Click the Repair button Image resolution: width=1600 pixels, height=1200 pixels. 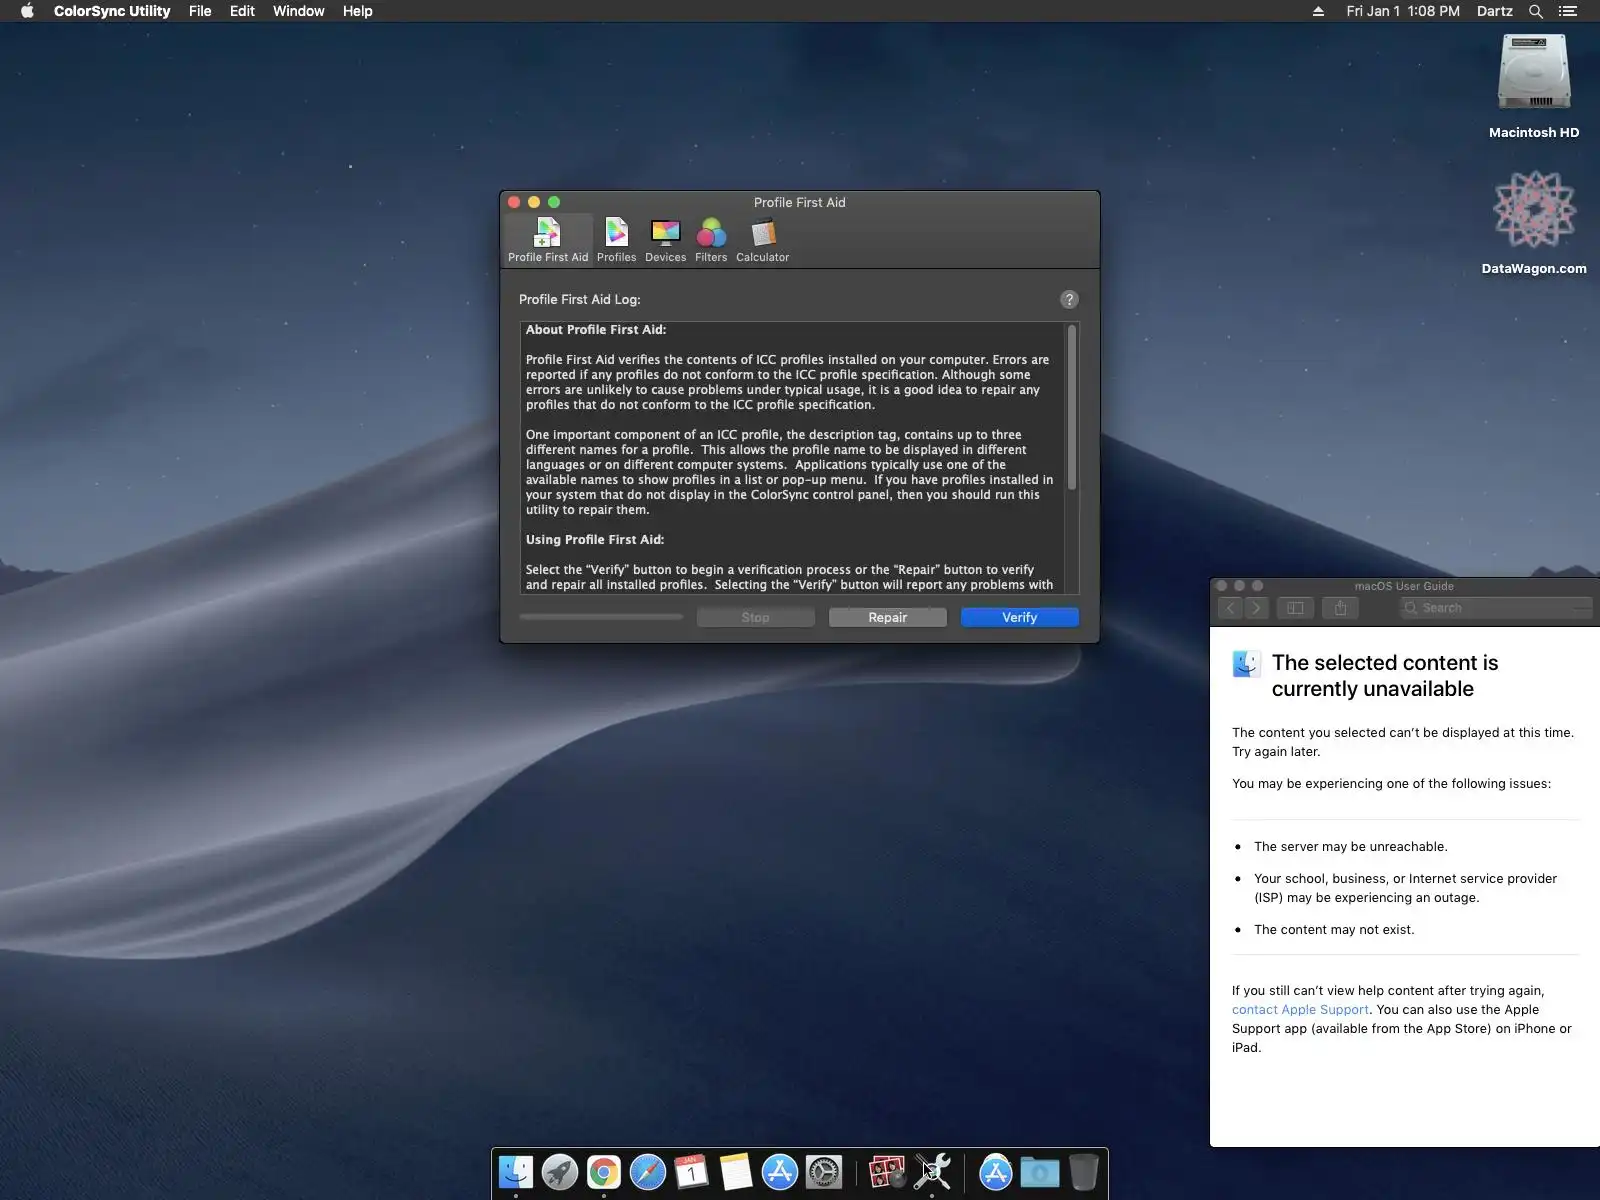(x=888, y=617)
